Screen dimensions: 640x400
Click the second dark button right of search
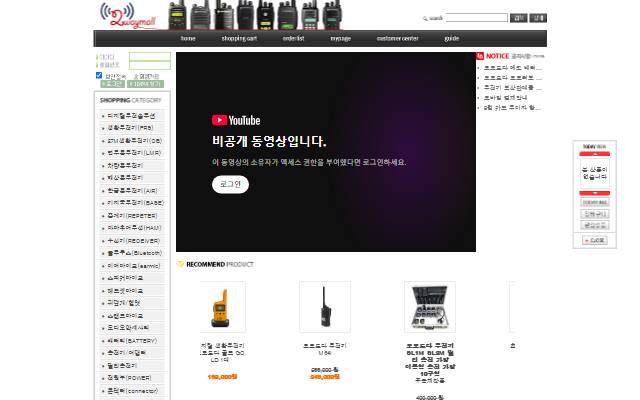pos(538,18)
